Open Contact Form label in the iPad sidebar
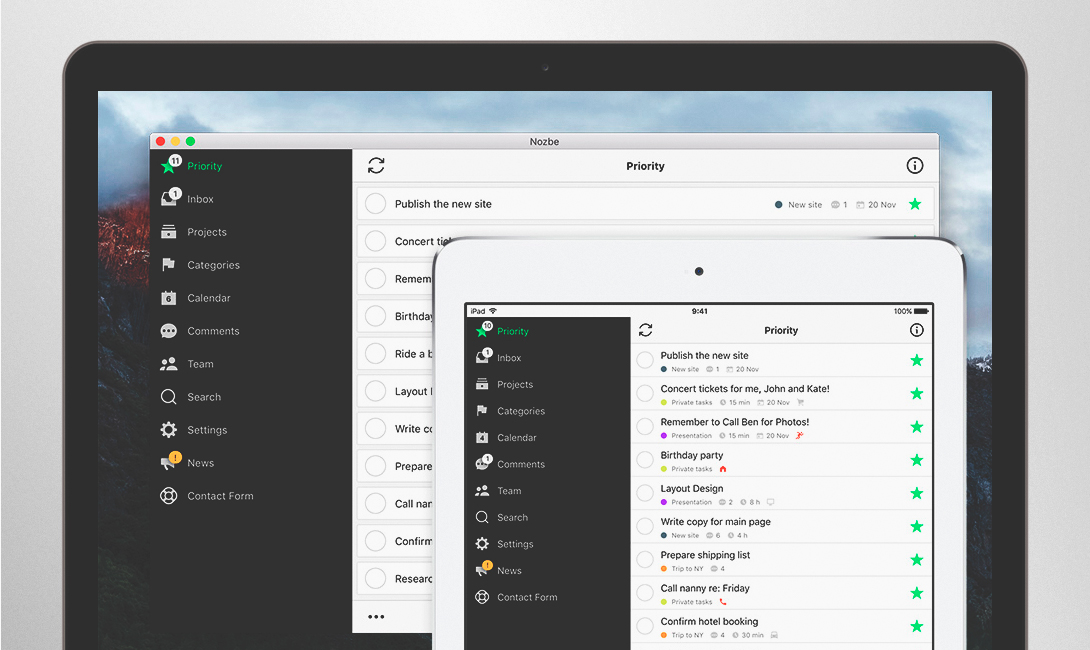Screen dimensions: 1090x650 coord(527,597)
